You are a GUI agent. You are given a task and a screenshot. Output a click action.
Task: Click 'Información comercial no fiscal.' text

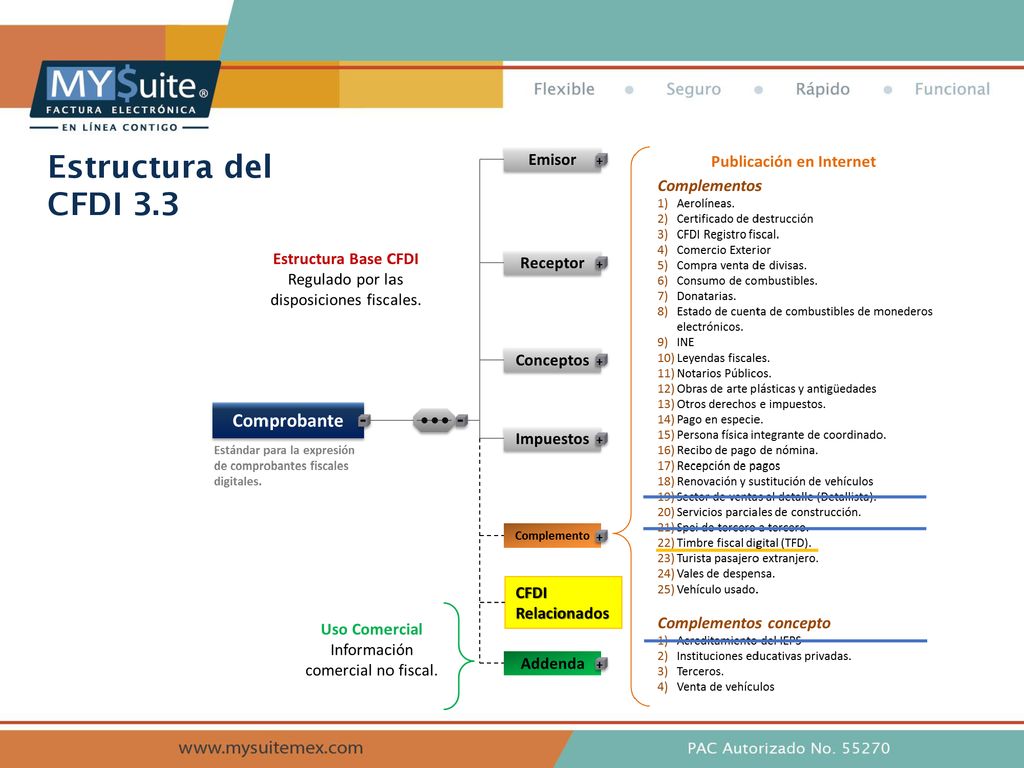tap(372, 660)
